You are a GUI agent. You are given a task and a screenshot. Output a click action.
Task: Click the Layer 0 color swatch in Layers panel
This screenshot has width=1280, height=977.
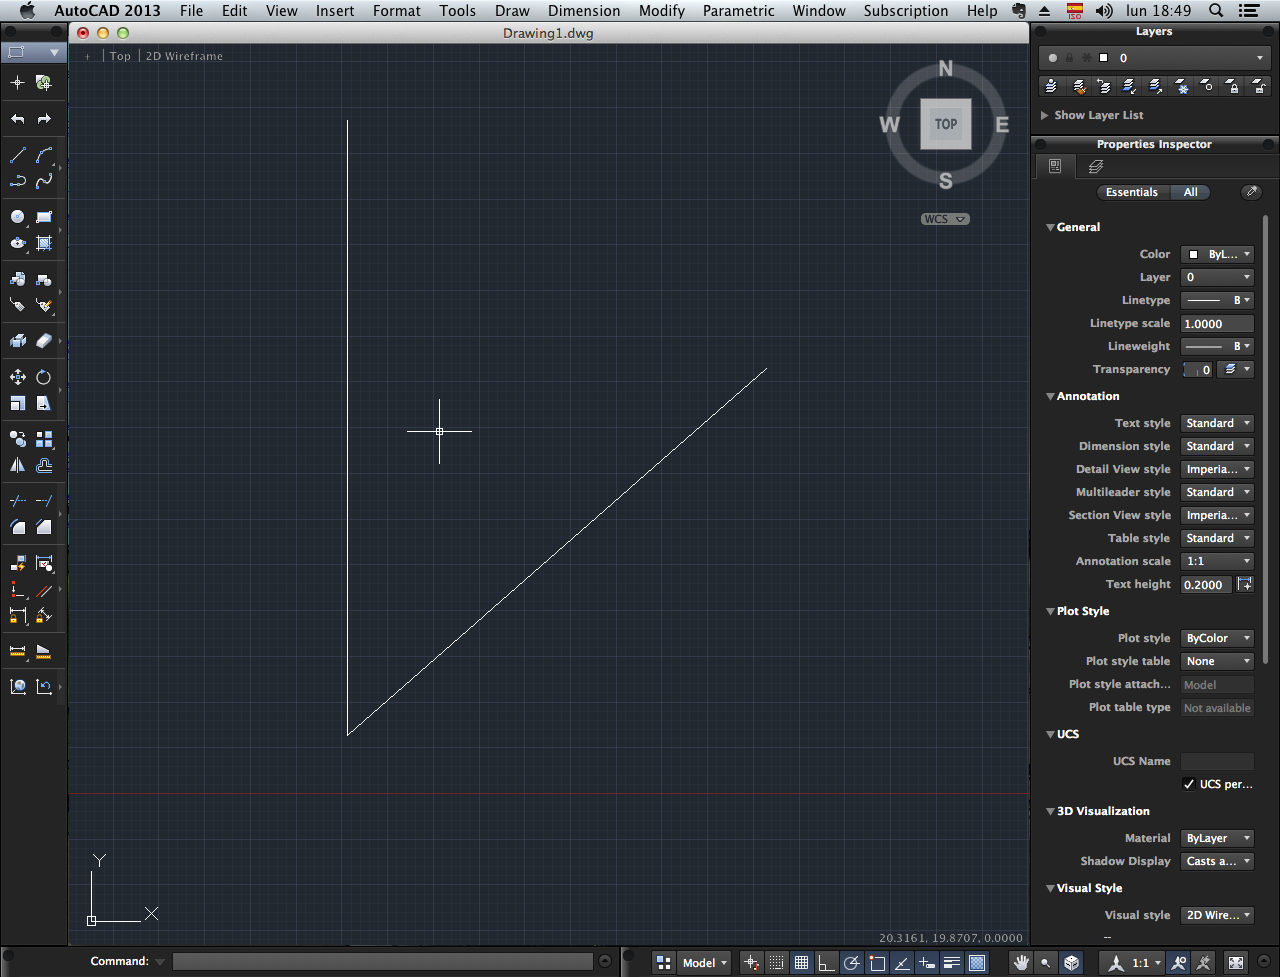pos(1104,58)
